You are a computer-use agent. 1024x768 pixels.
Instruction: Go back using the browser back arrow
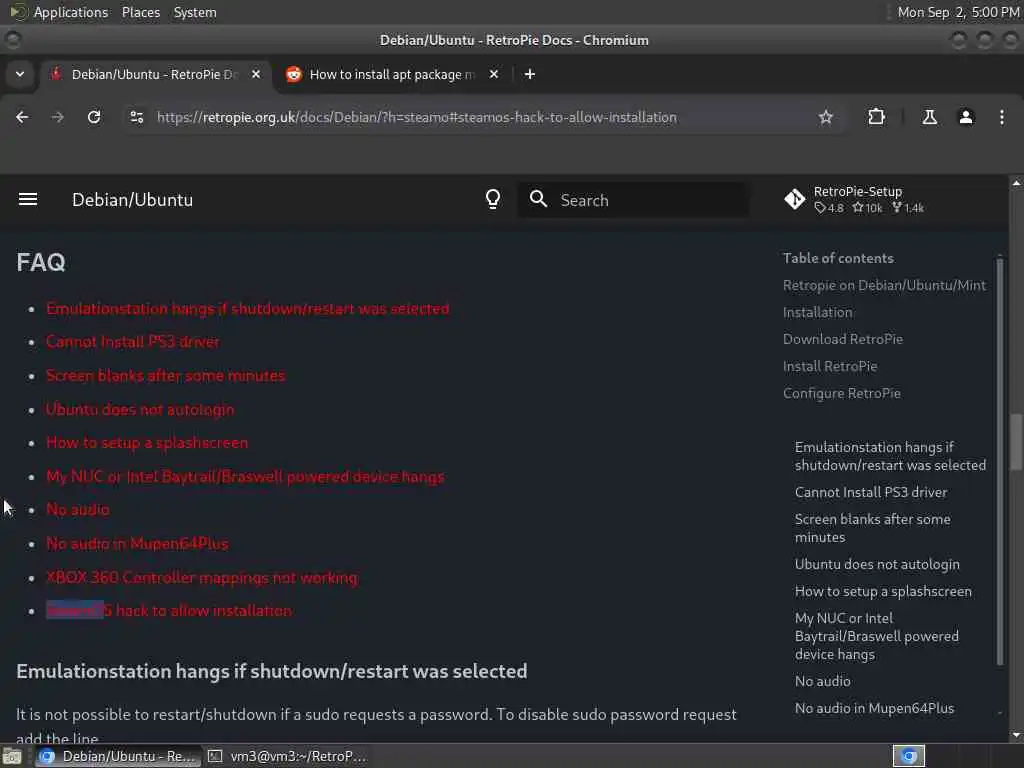pyautogui.click(x=22, y=117)
